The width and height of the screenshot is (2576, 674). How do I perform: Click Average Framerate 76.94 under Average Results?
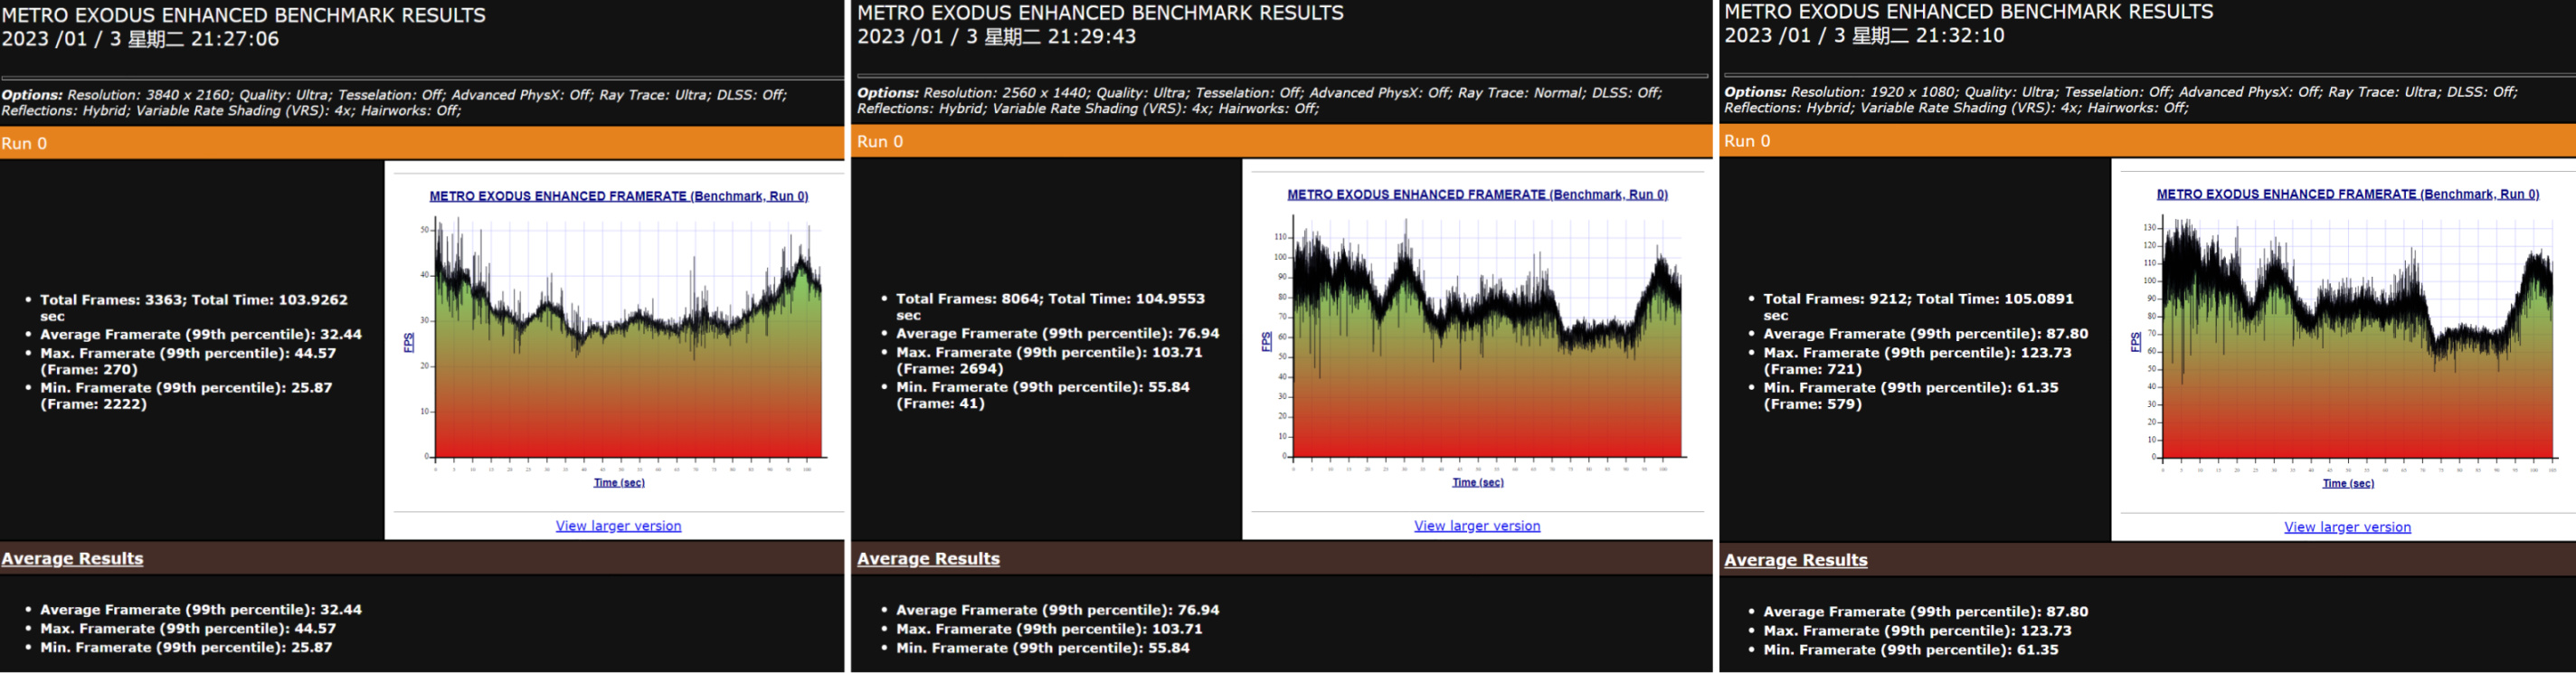point(1057,610)
